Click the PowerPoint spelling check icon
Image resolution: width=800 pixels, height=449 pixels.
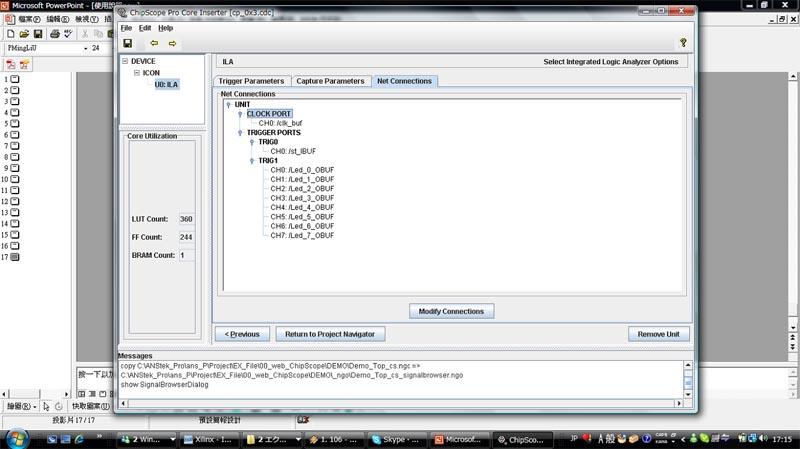pos(68,34)
